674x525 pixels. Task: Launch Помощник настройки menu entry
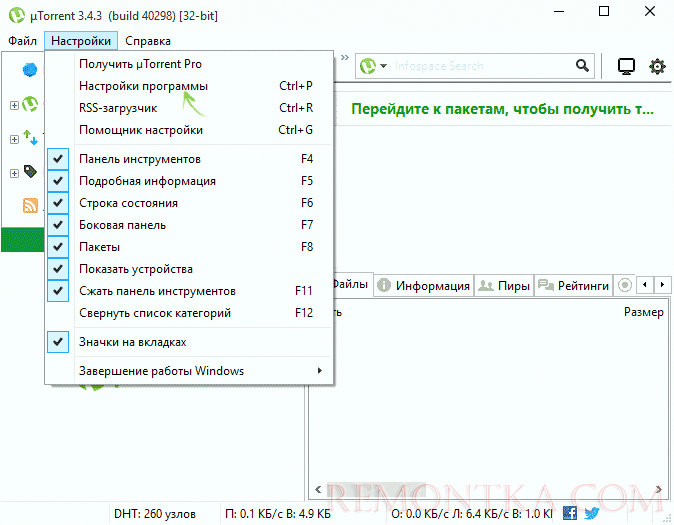pos(189,130)
